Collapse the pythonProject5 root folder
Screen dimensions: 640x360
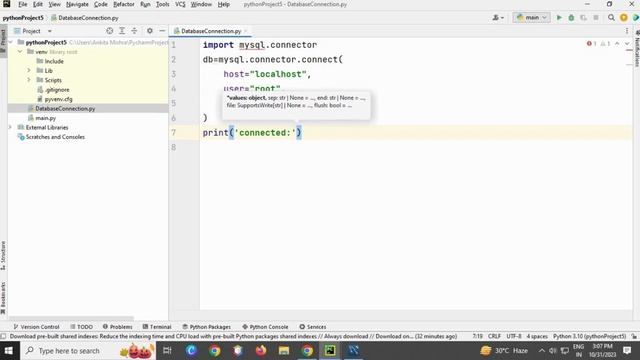pyautogui.click(x=11, y=42)
